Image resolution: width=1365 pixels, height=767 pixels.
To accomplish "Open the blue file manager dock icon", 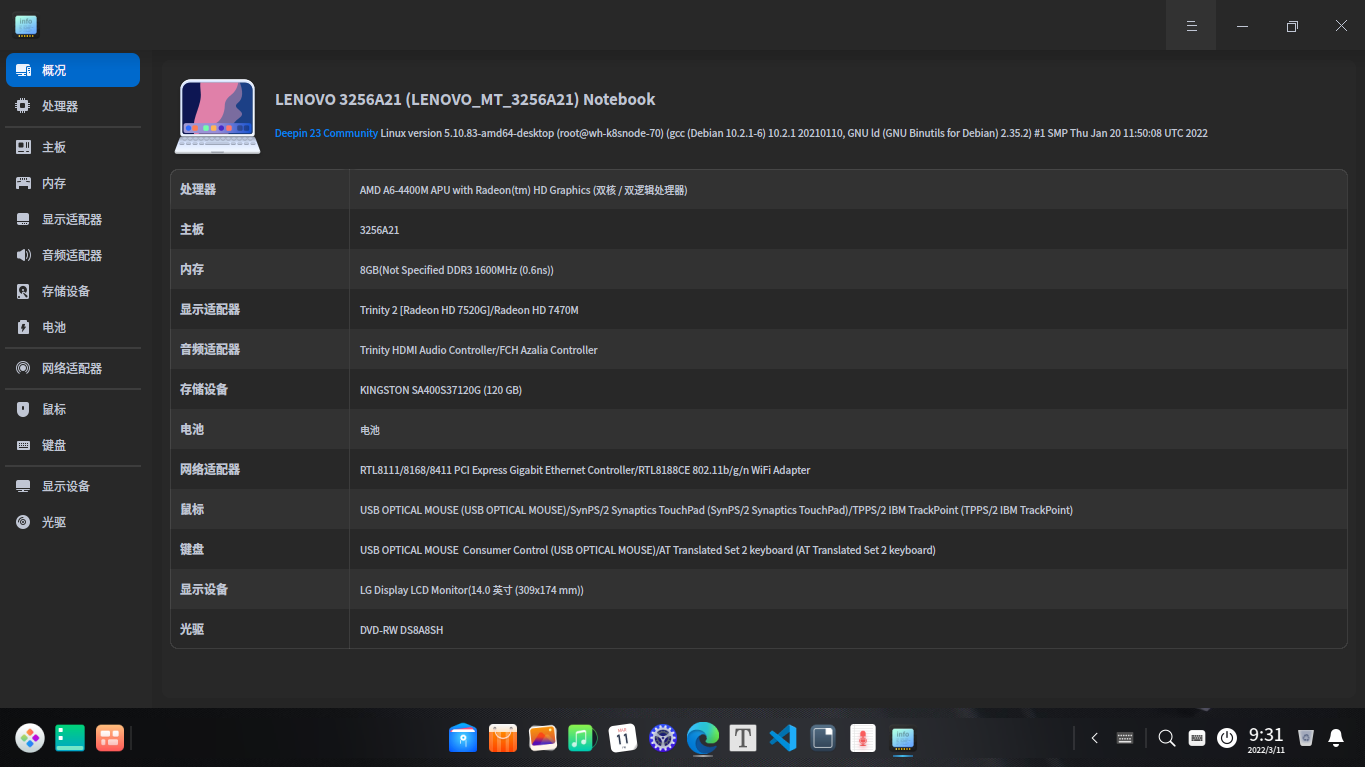I will pos(463,738).
